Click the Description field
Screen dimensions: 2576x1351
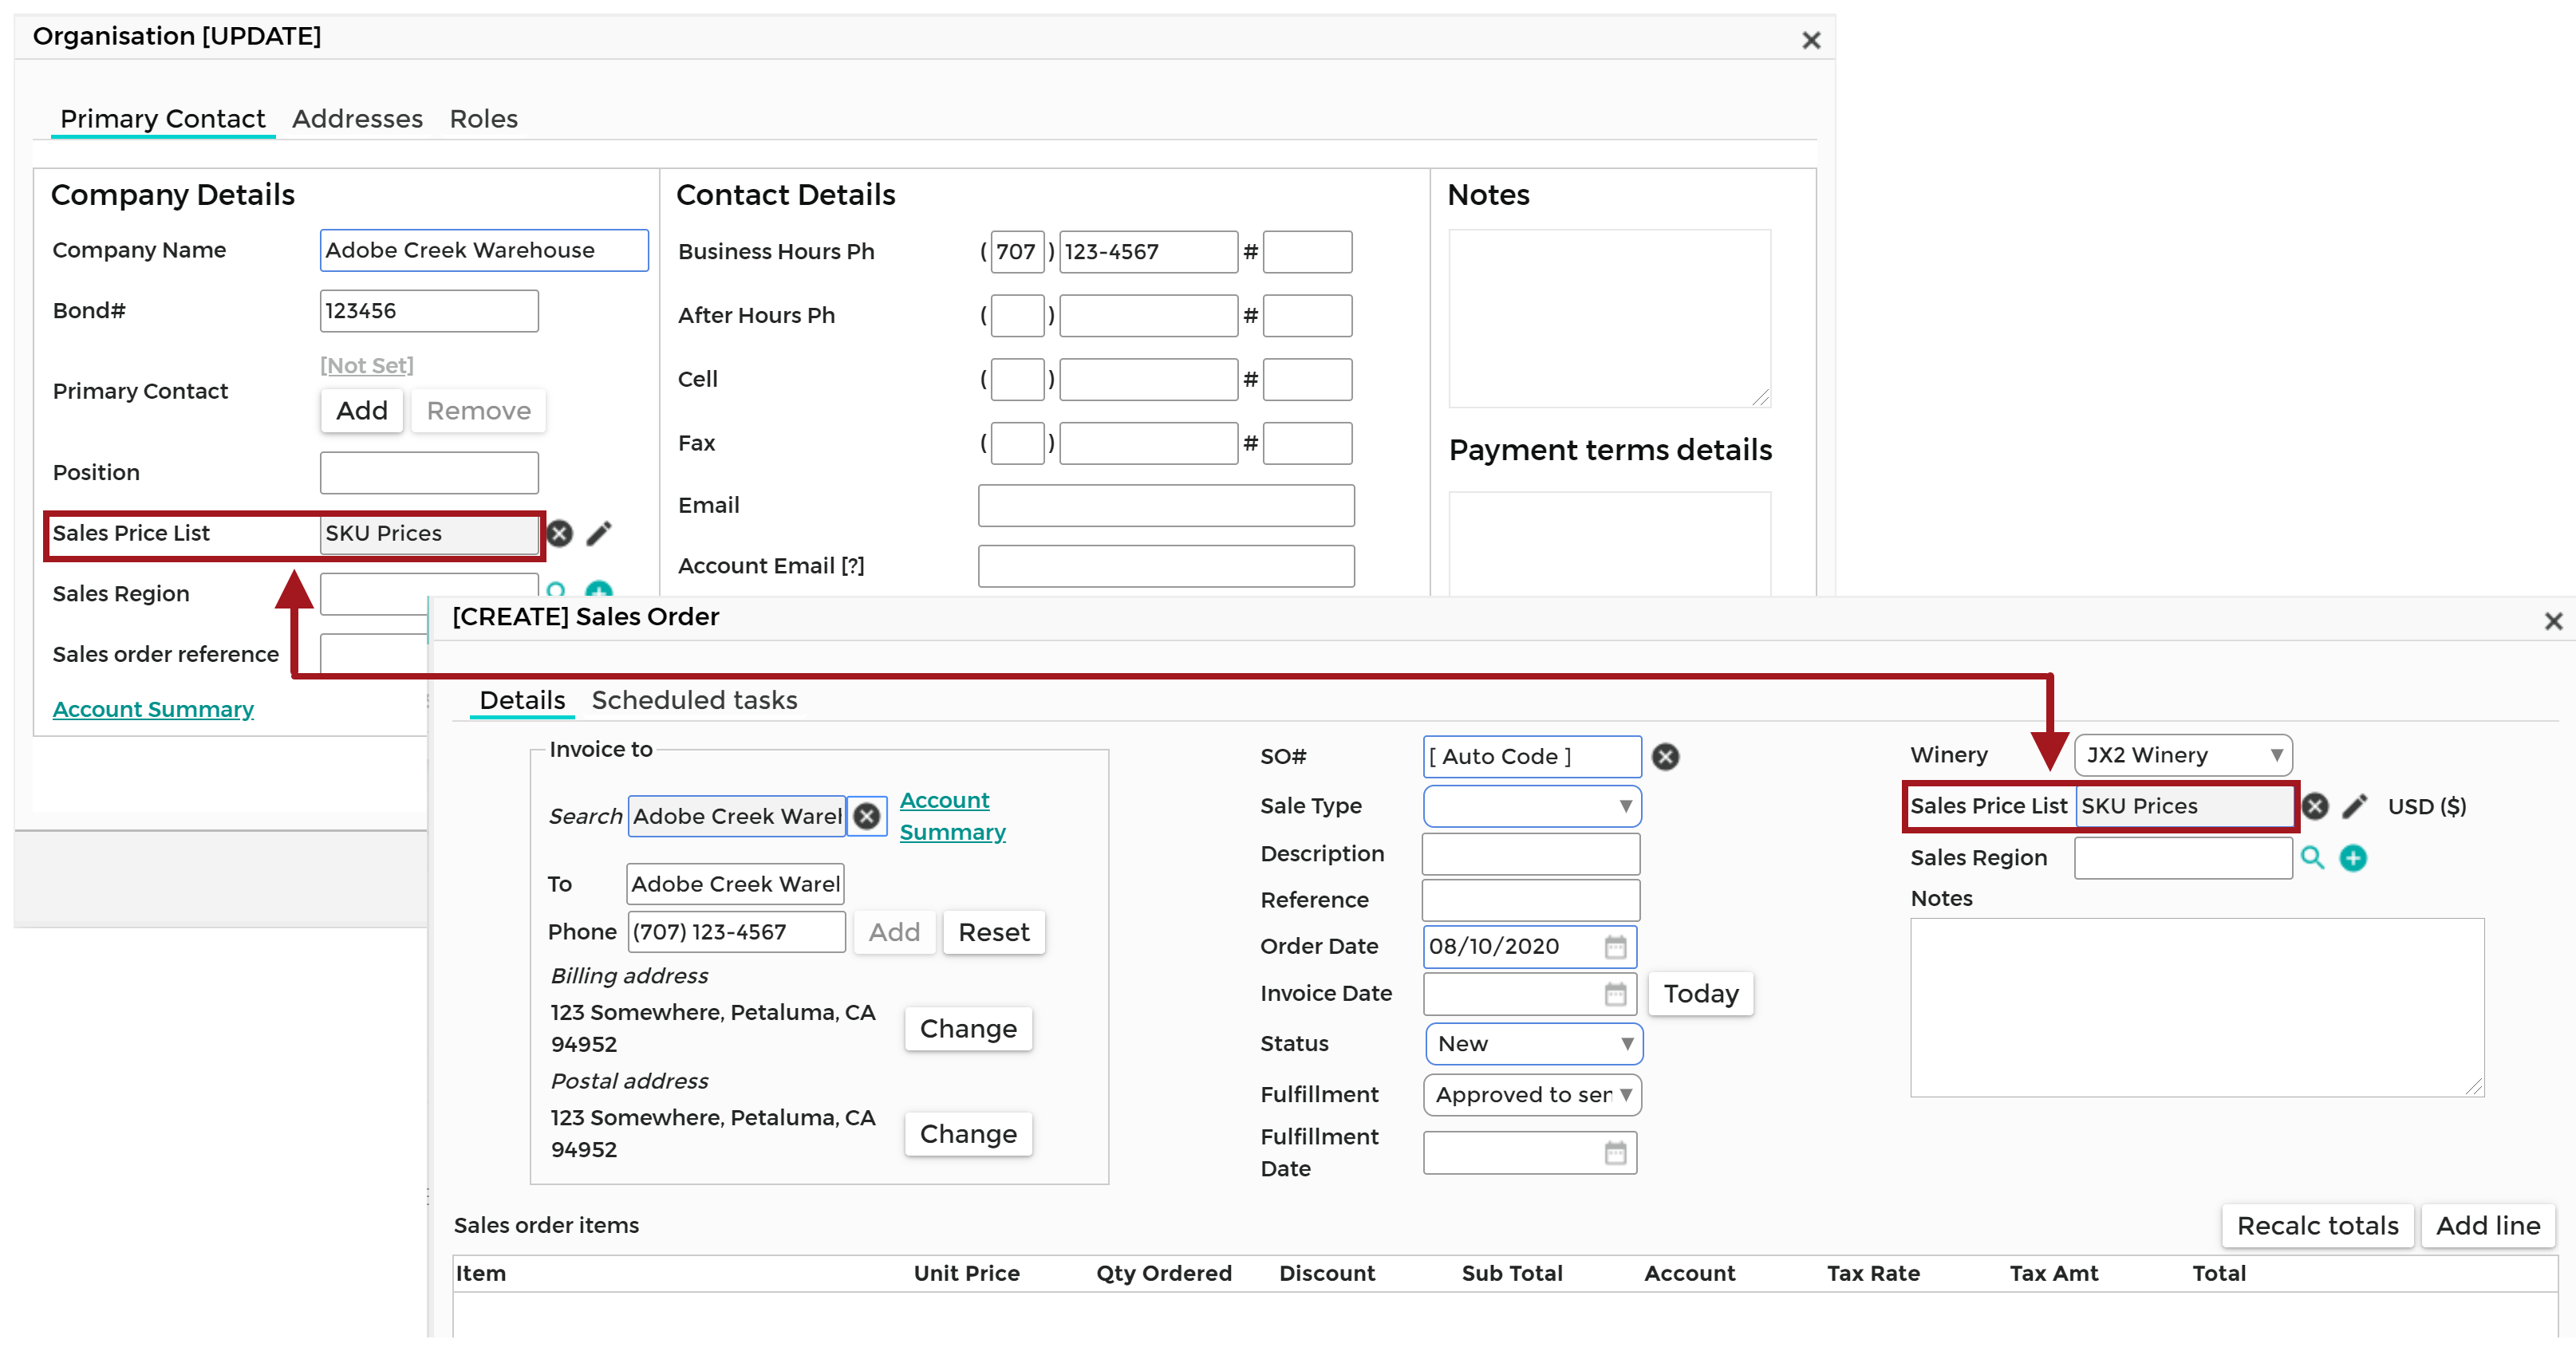1531,855
